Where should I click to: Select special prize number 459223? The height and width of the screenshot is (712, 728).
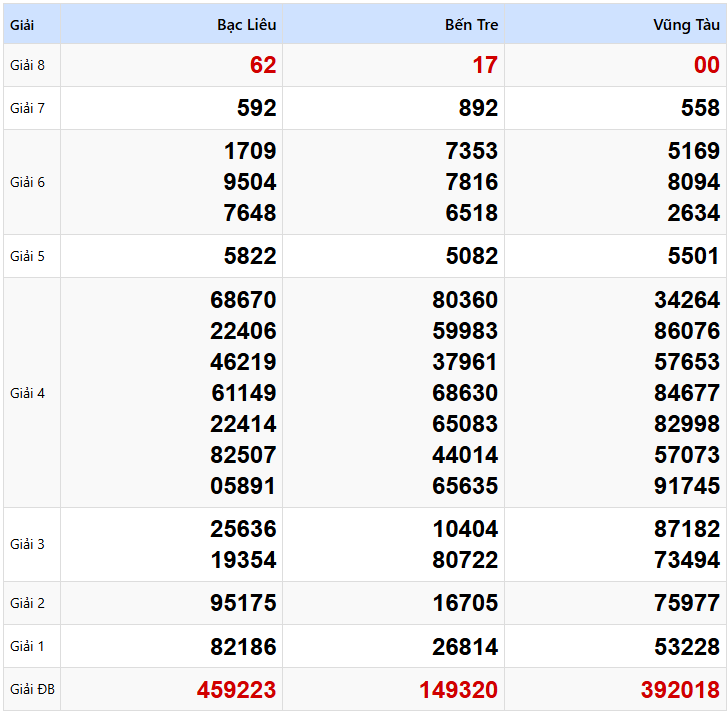(237, 690)
